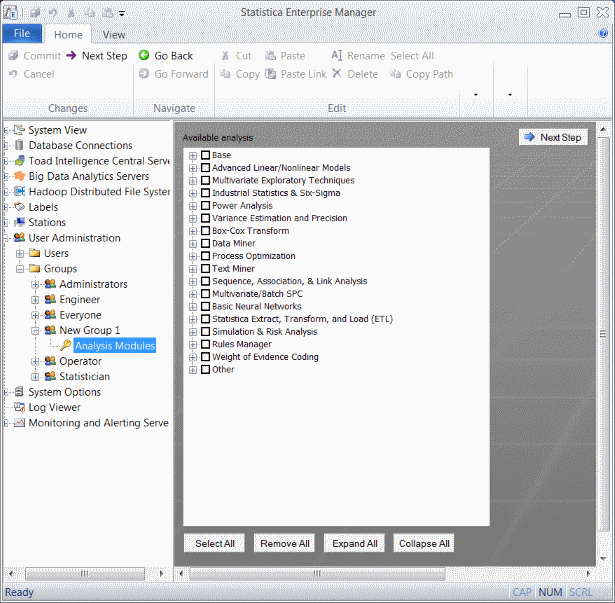Click the Log Viewer icon

tap(19, 407)
